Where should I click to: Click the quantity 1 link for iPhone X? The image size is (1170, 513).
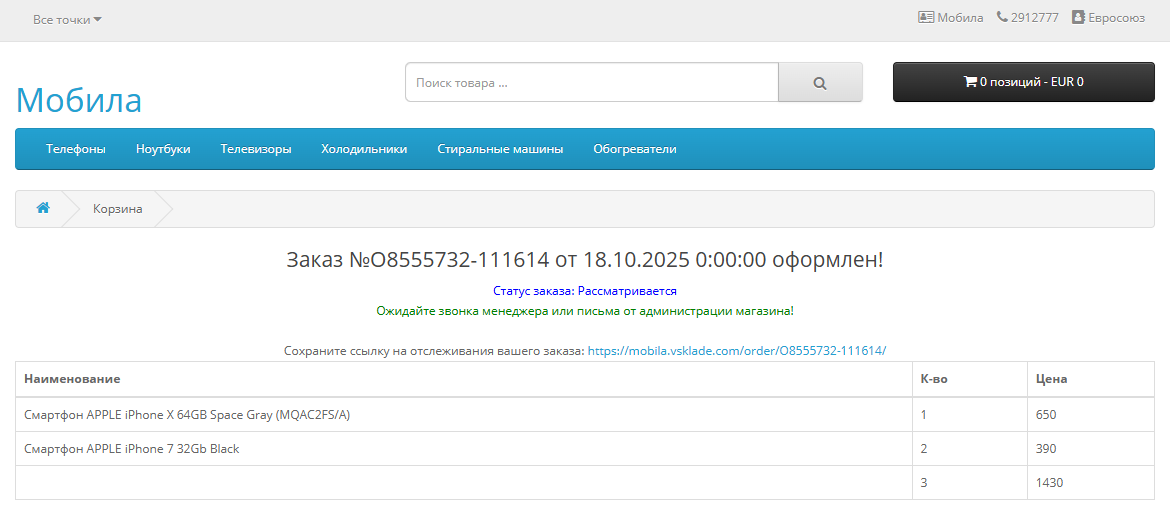[924, 415]
